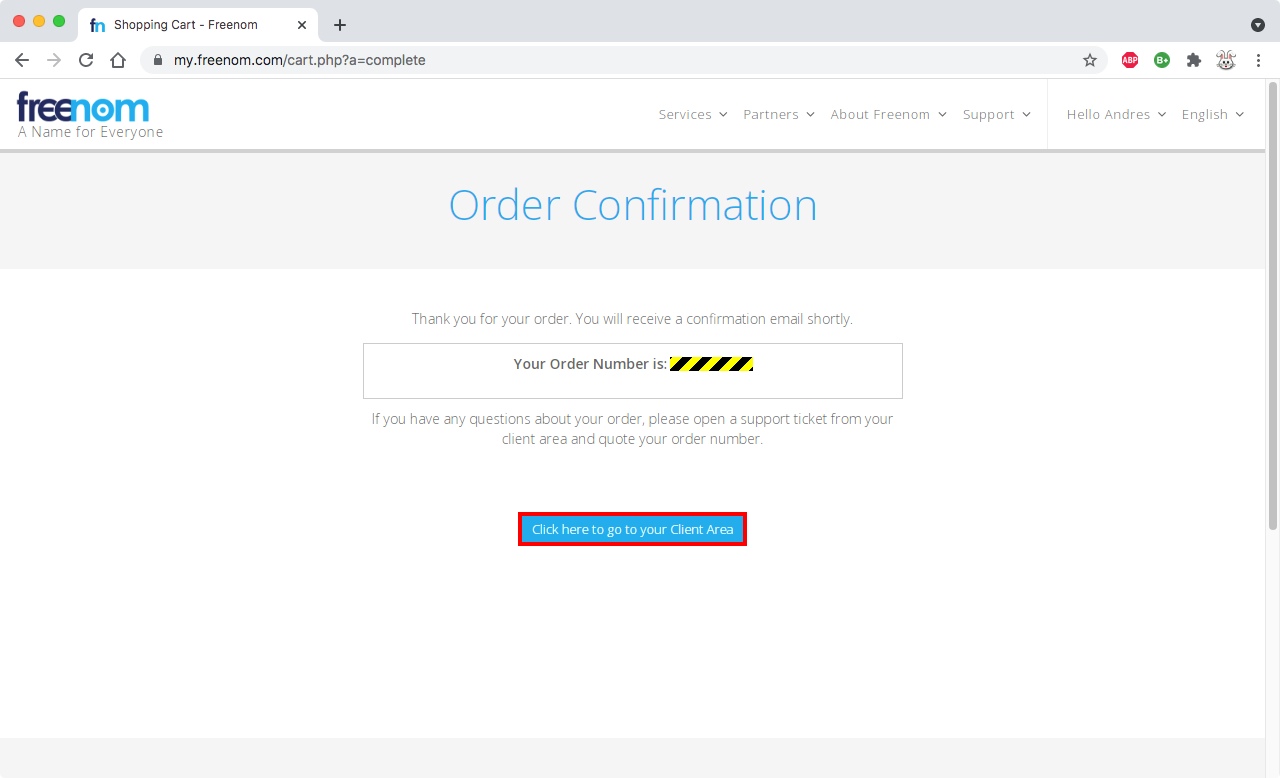Open the Adblock Plus extension
The width and height of the screenshot is (1280, 778).
pos(1130,60)
